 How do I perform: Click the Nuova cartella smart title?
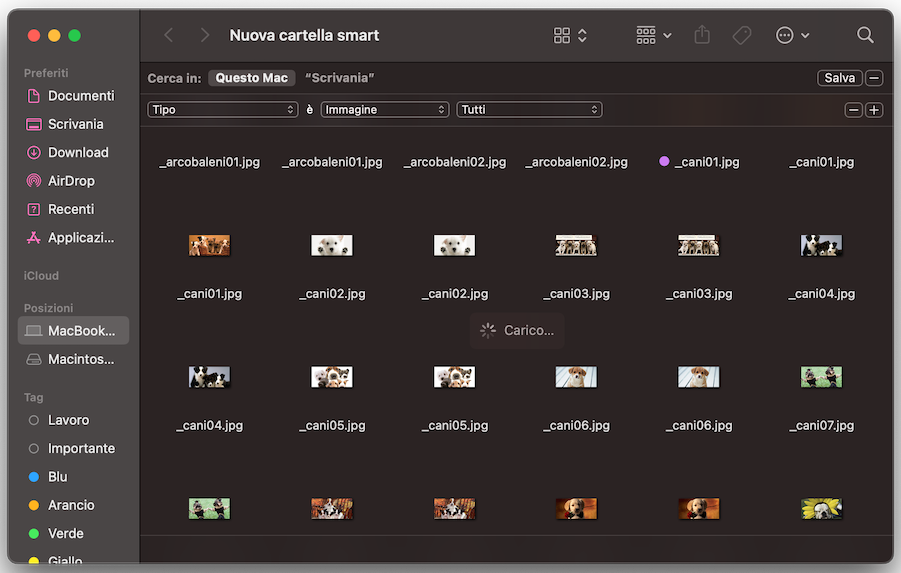pyautogui.click(x=304, y=35)
